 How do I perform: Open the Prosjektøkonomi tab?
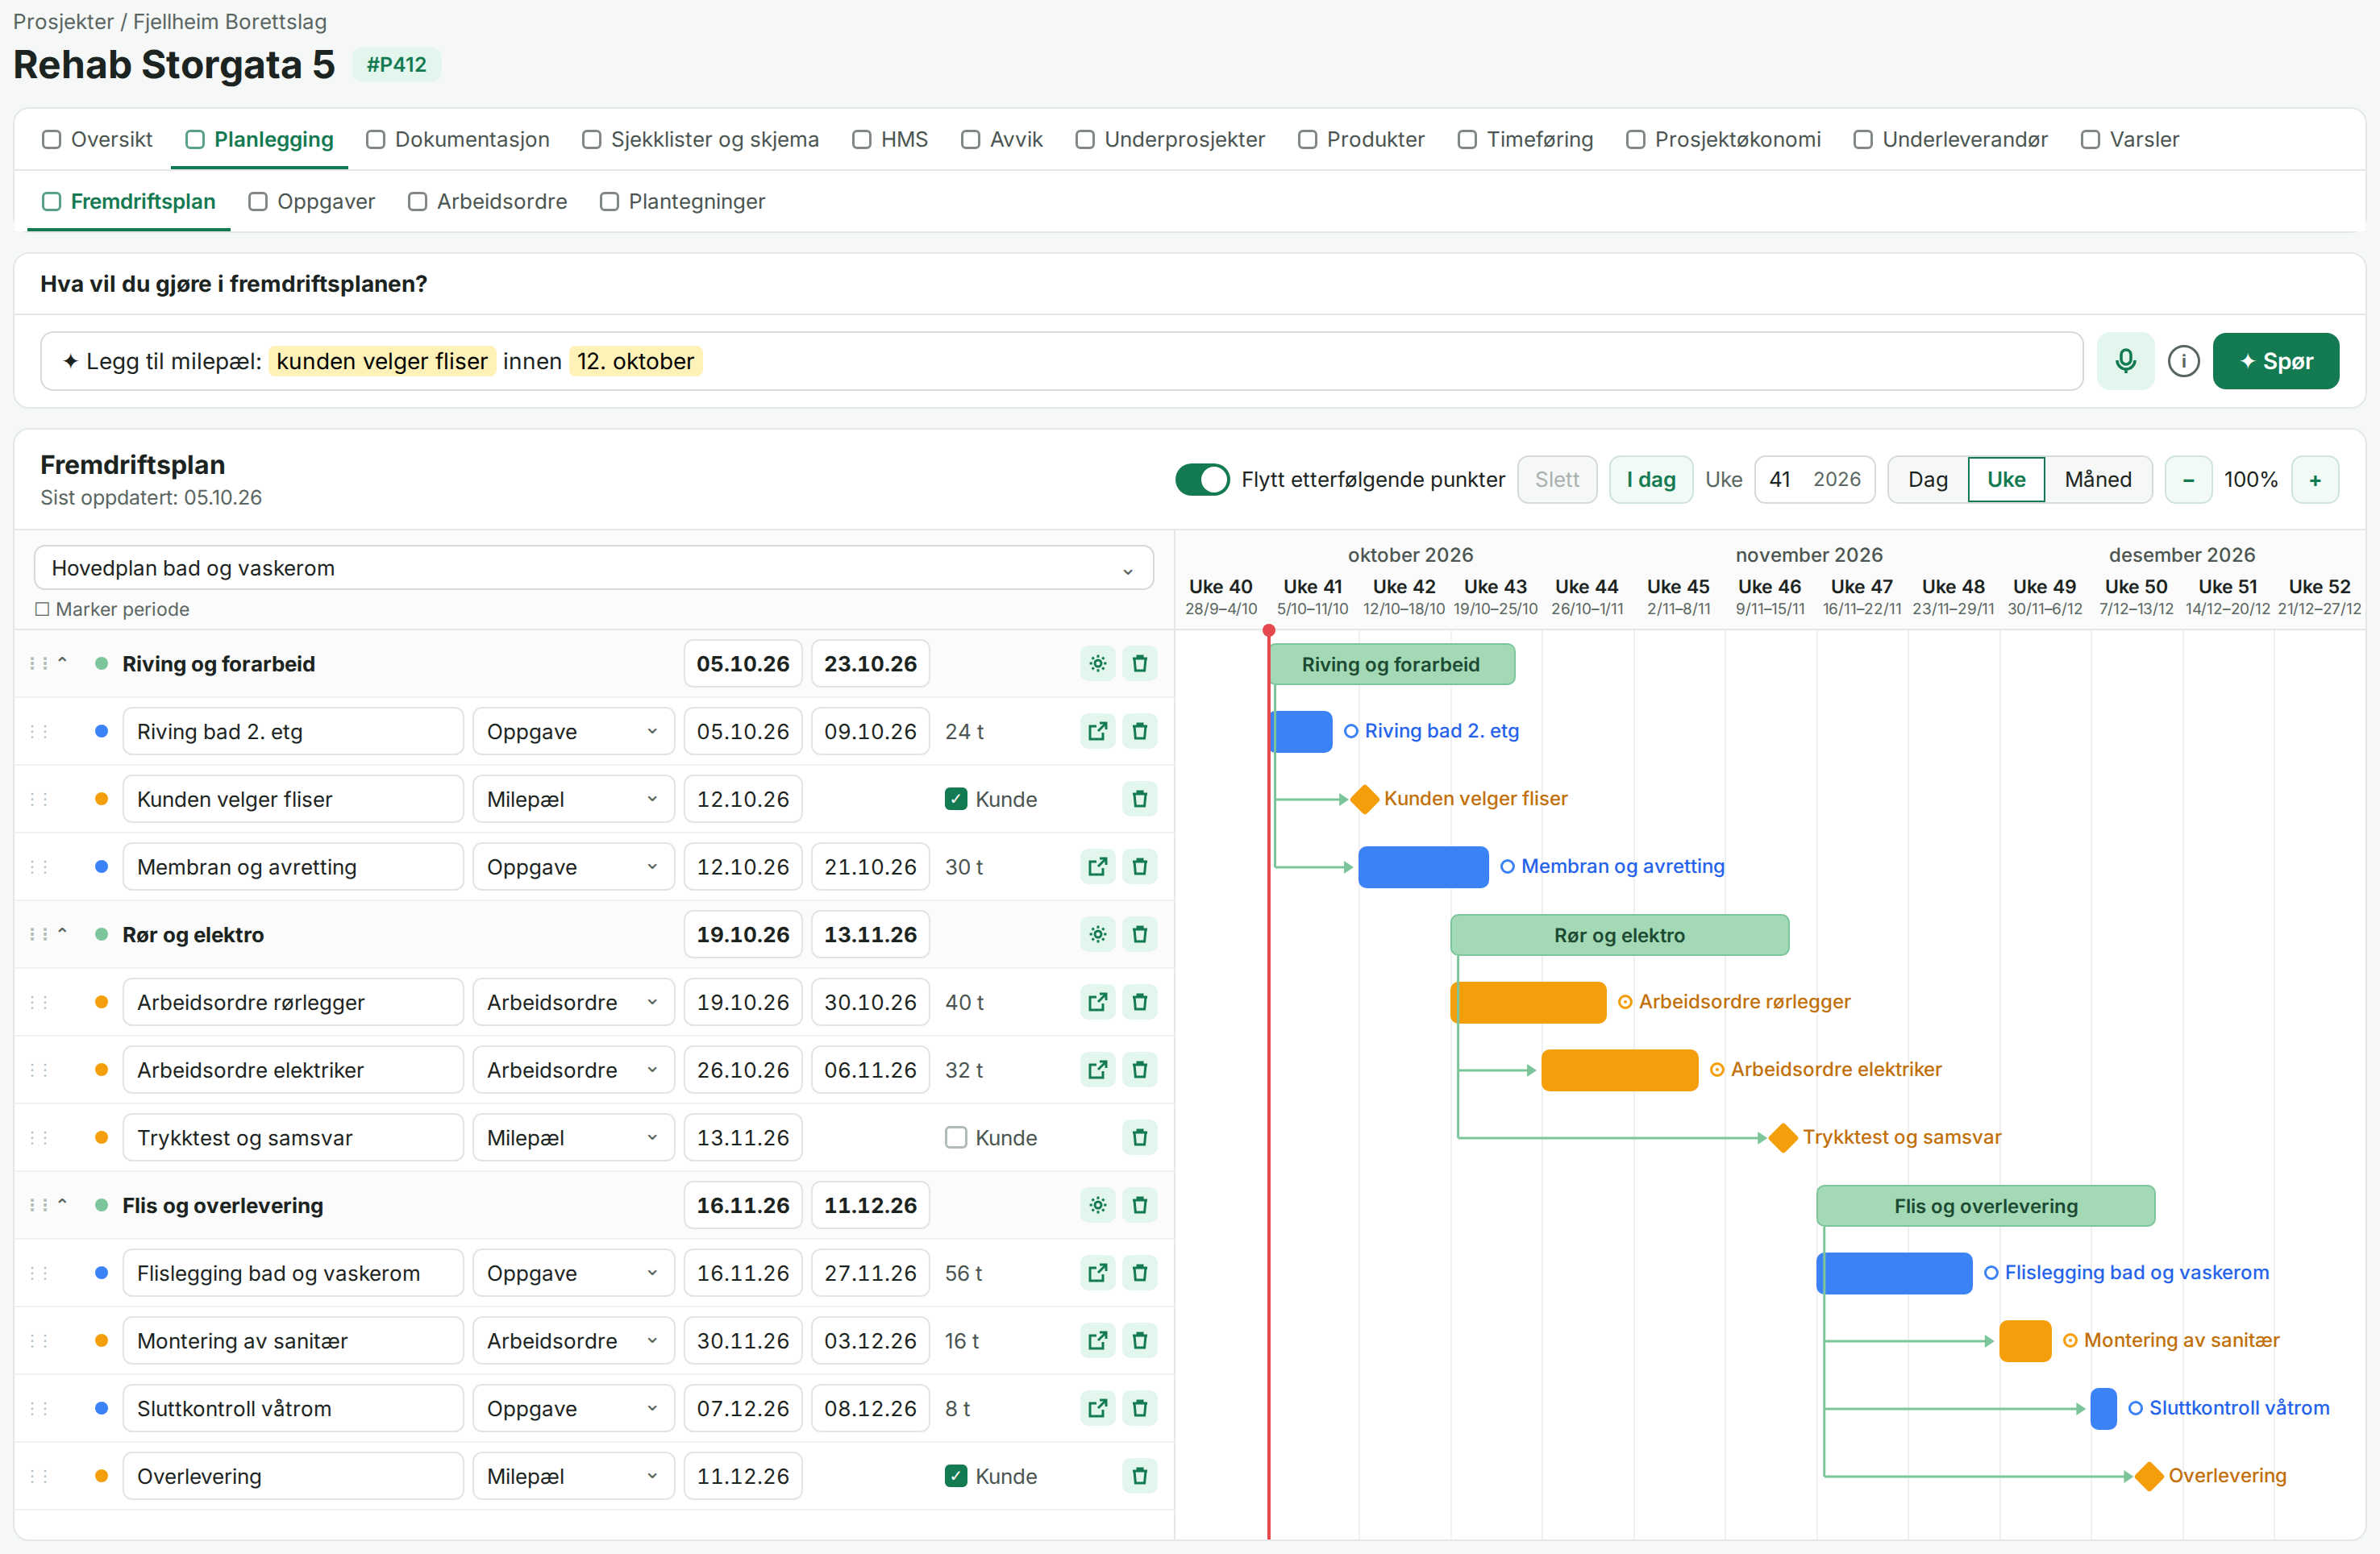point(1723,140)
